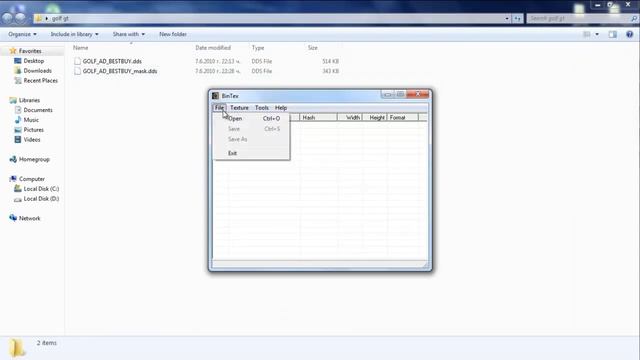The image size is (640, 360).
Task: Open Recent Places in the navigation pane
Action: [x=40, y=80]
